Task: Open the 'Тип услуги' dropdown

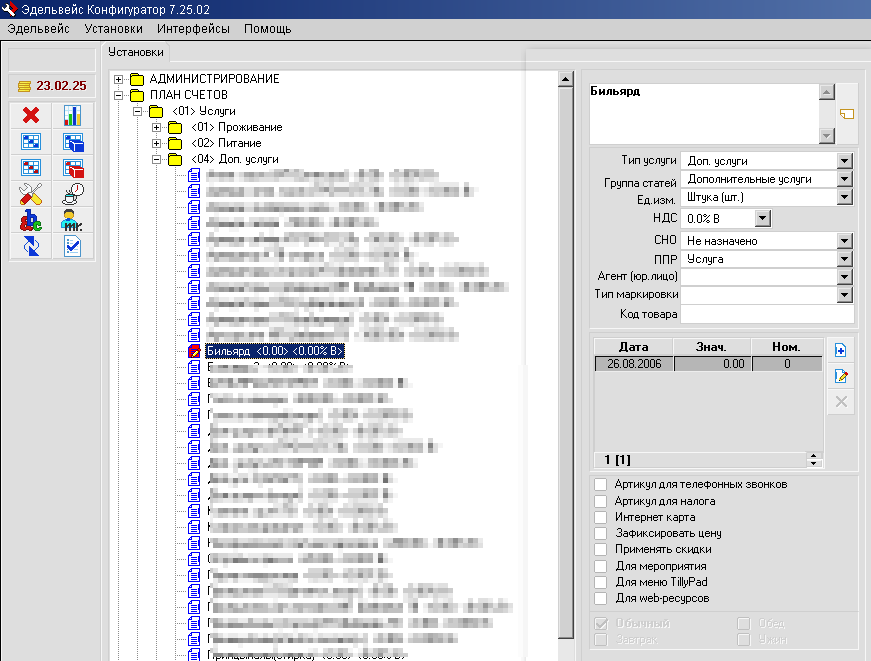Action: 844,160
